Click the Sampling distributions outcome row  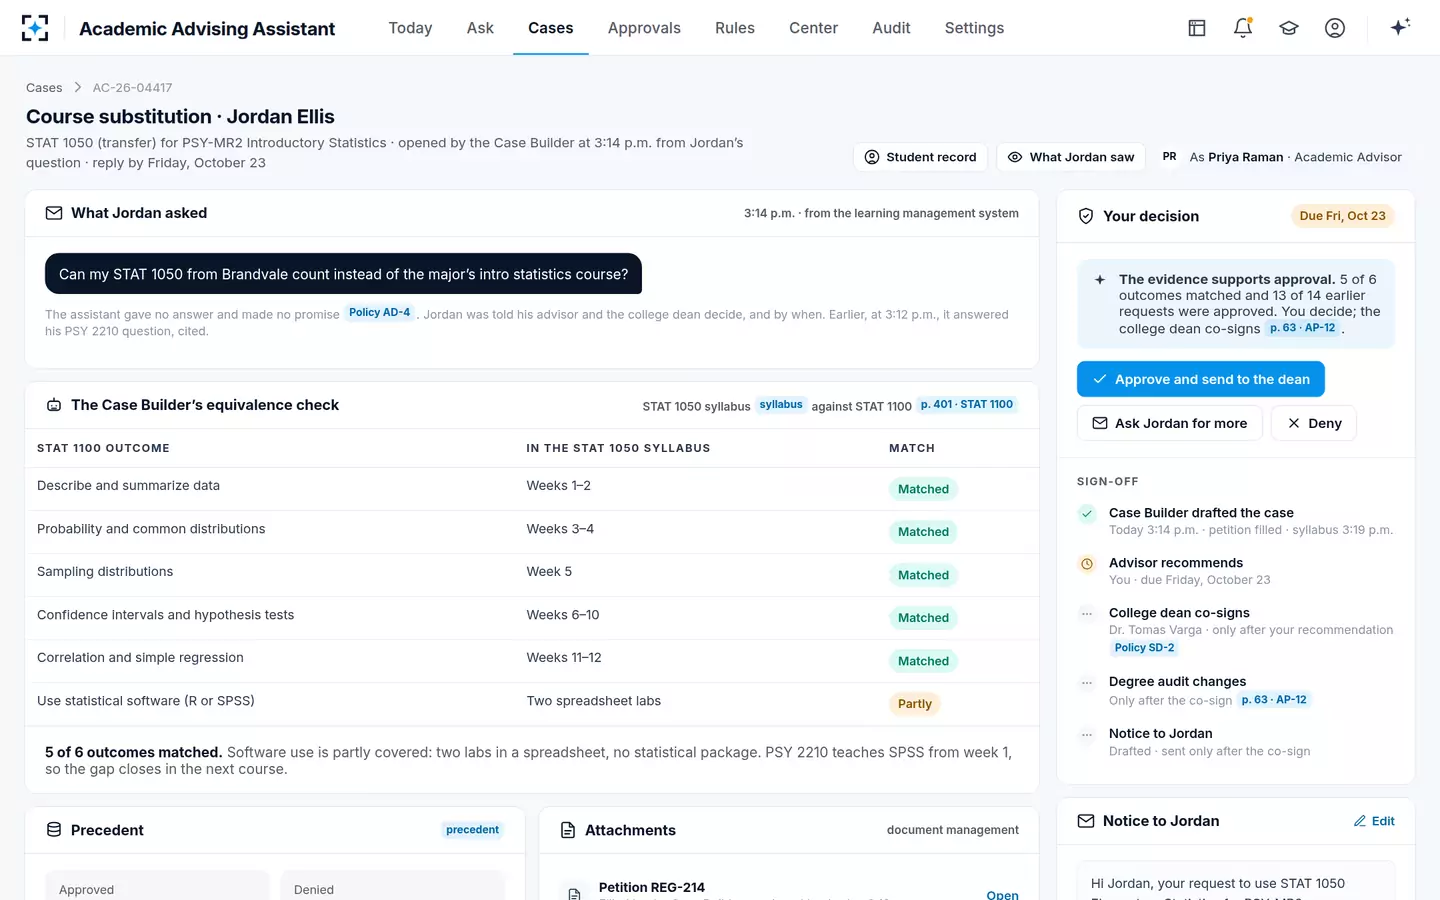coord(532,575)
